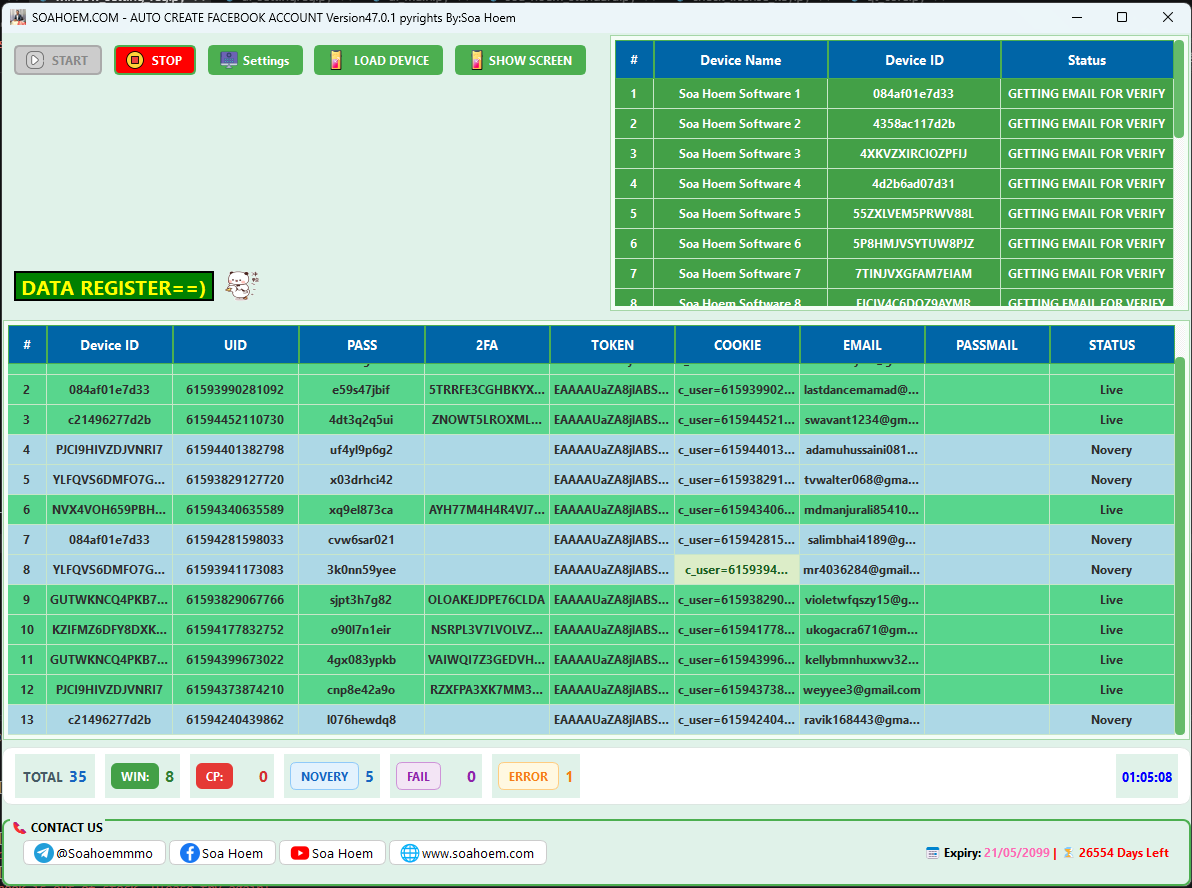Click the red CP: counter badge
The image size is (1192, 888).
point(214,776)
